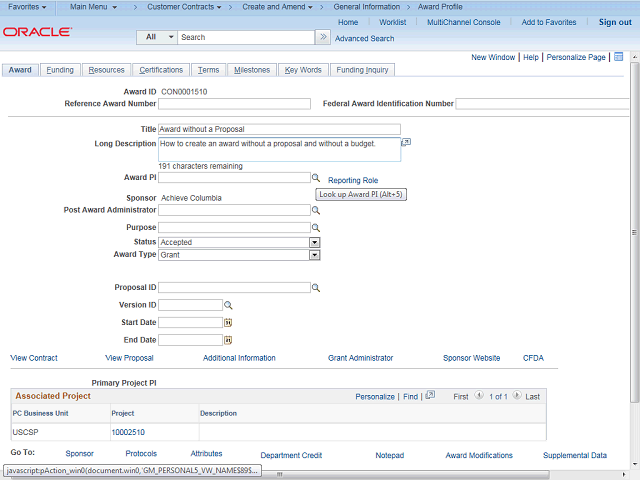Click the Version ID lookup magnifier
Image resolution: width=640 pixels, height=480 pixels.
click(227, 305)
